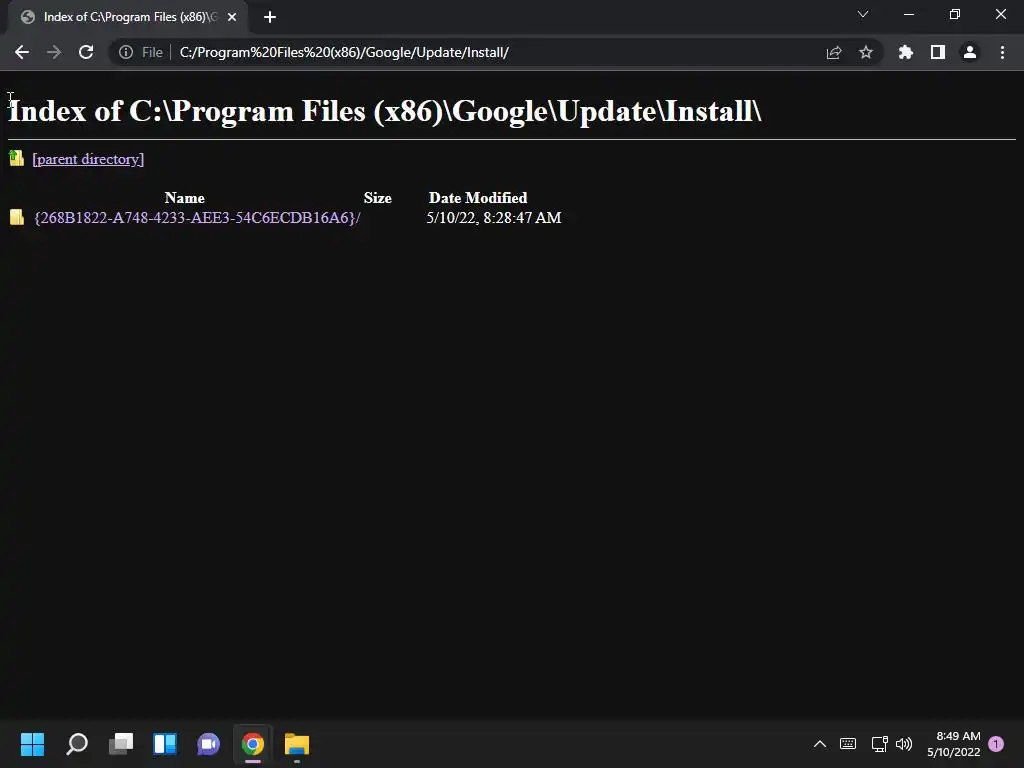Open the notification badge showing 1
The height and width of the screenshot is (768, 1024).
coord(996,744)
